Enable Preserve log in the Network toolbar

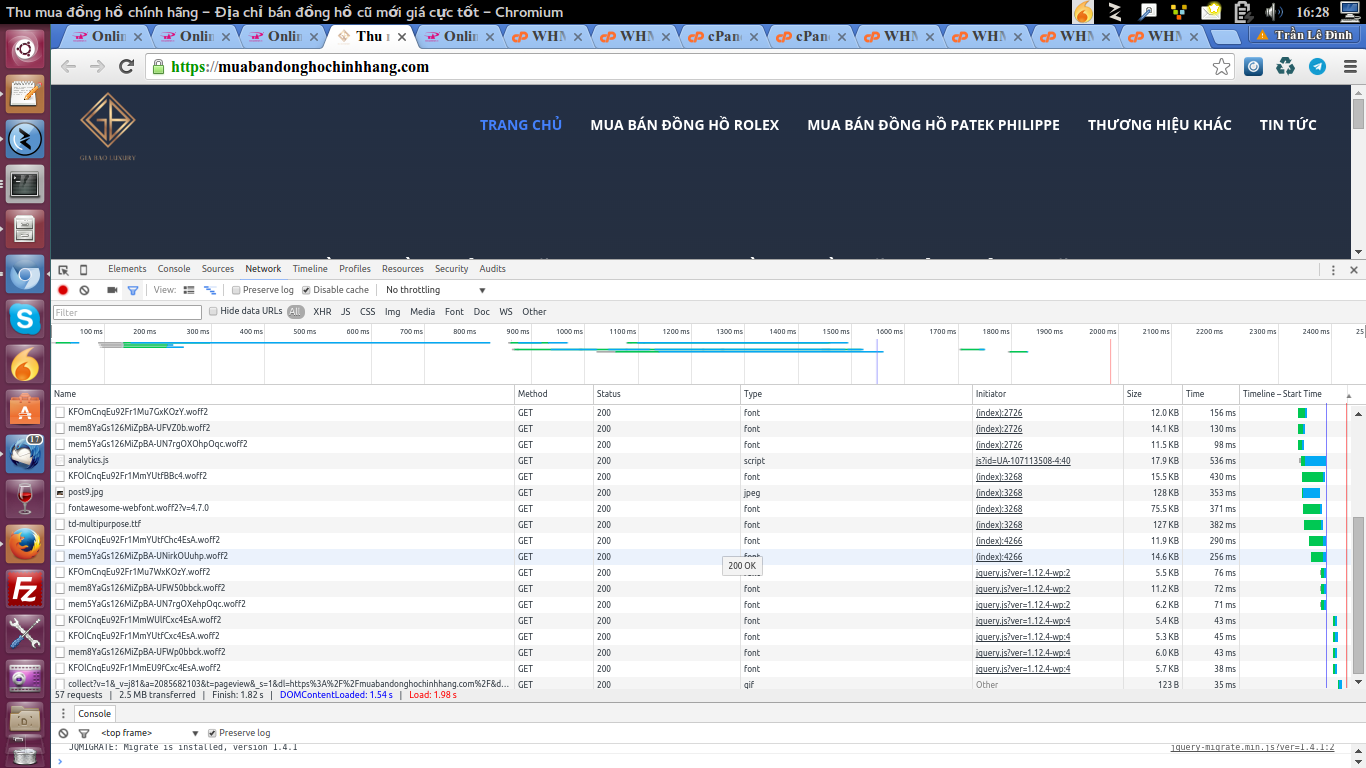(236, 290)
